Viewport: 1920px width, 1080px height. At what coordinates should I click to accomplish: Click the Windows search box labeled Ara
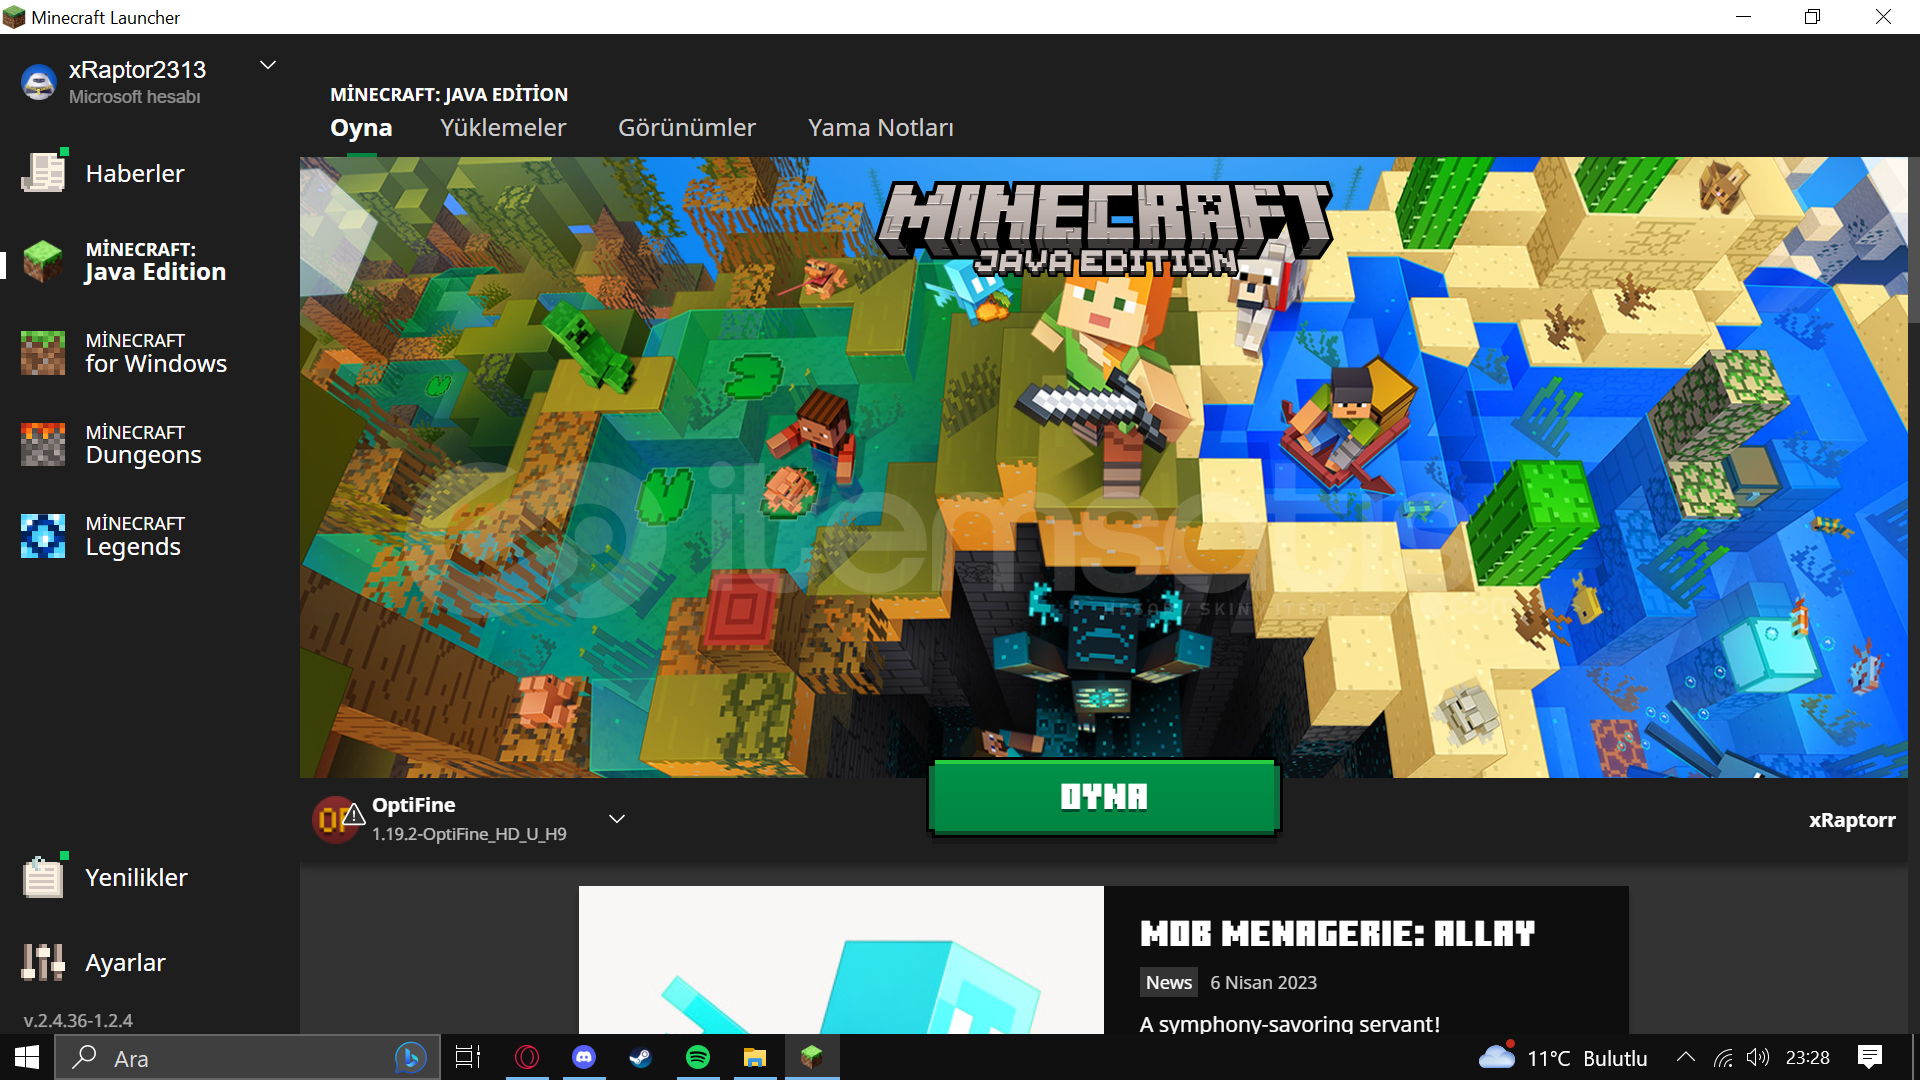click(247, 1058)
